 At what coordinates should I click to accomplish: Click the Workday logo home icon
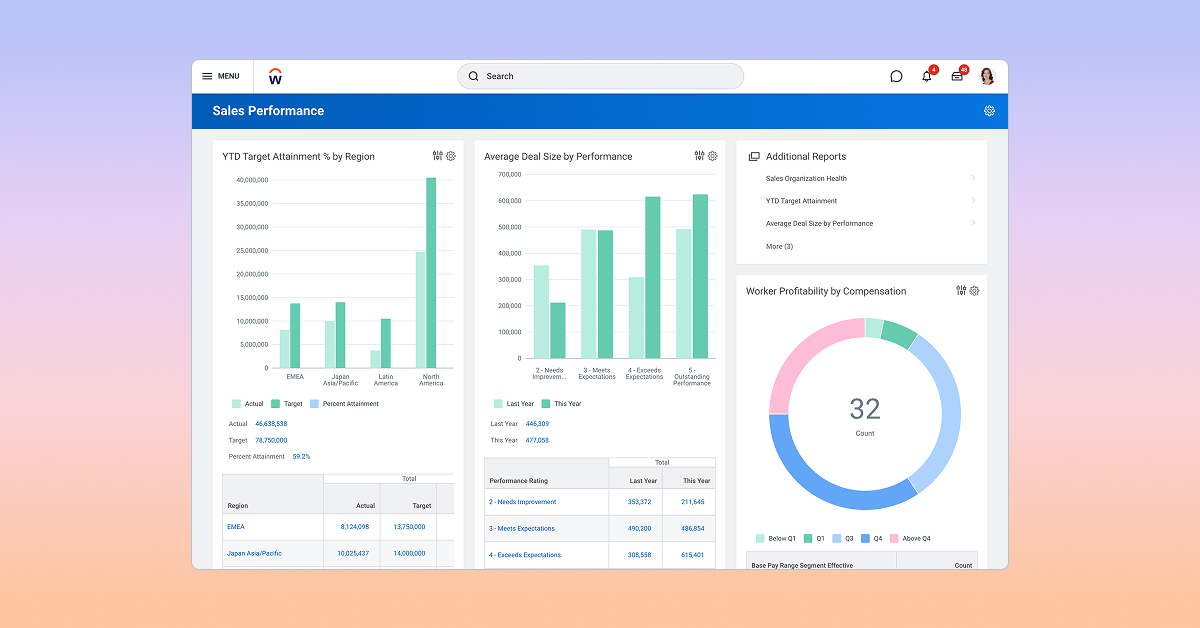[276, 76]
